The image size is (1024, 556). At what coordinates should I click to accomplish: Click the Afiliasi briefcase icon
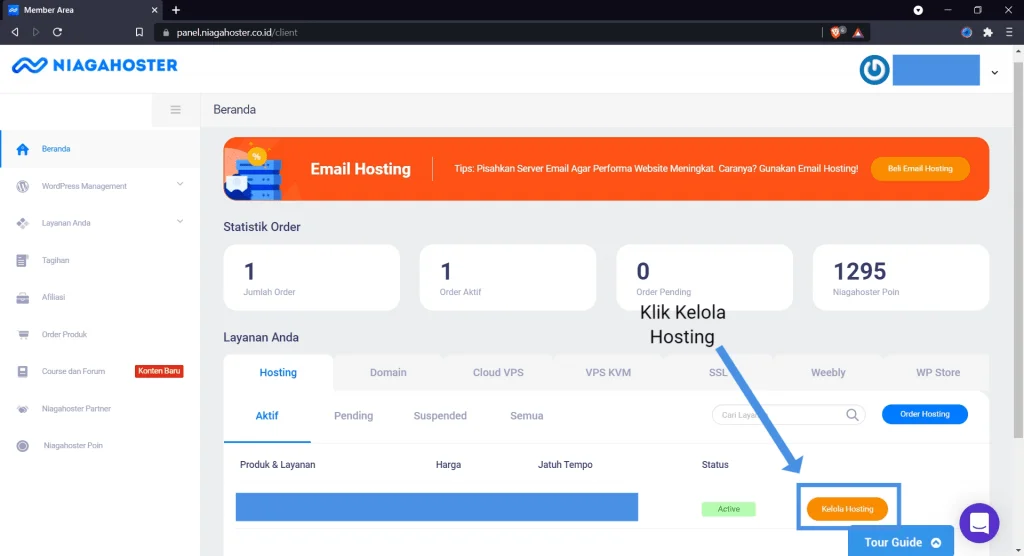[x=22, y=298]
